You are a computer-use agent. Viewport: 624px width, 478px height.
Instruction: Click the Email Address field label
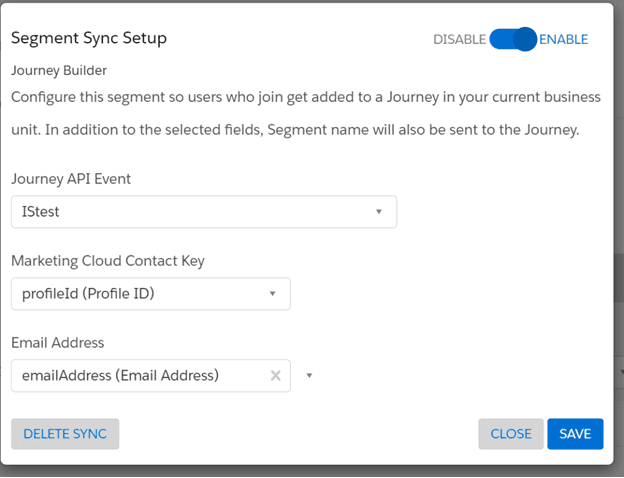58,343
